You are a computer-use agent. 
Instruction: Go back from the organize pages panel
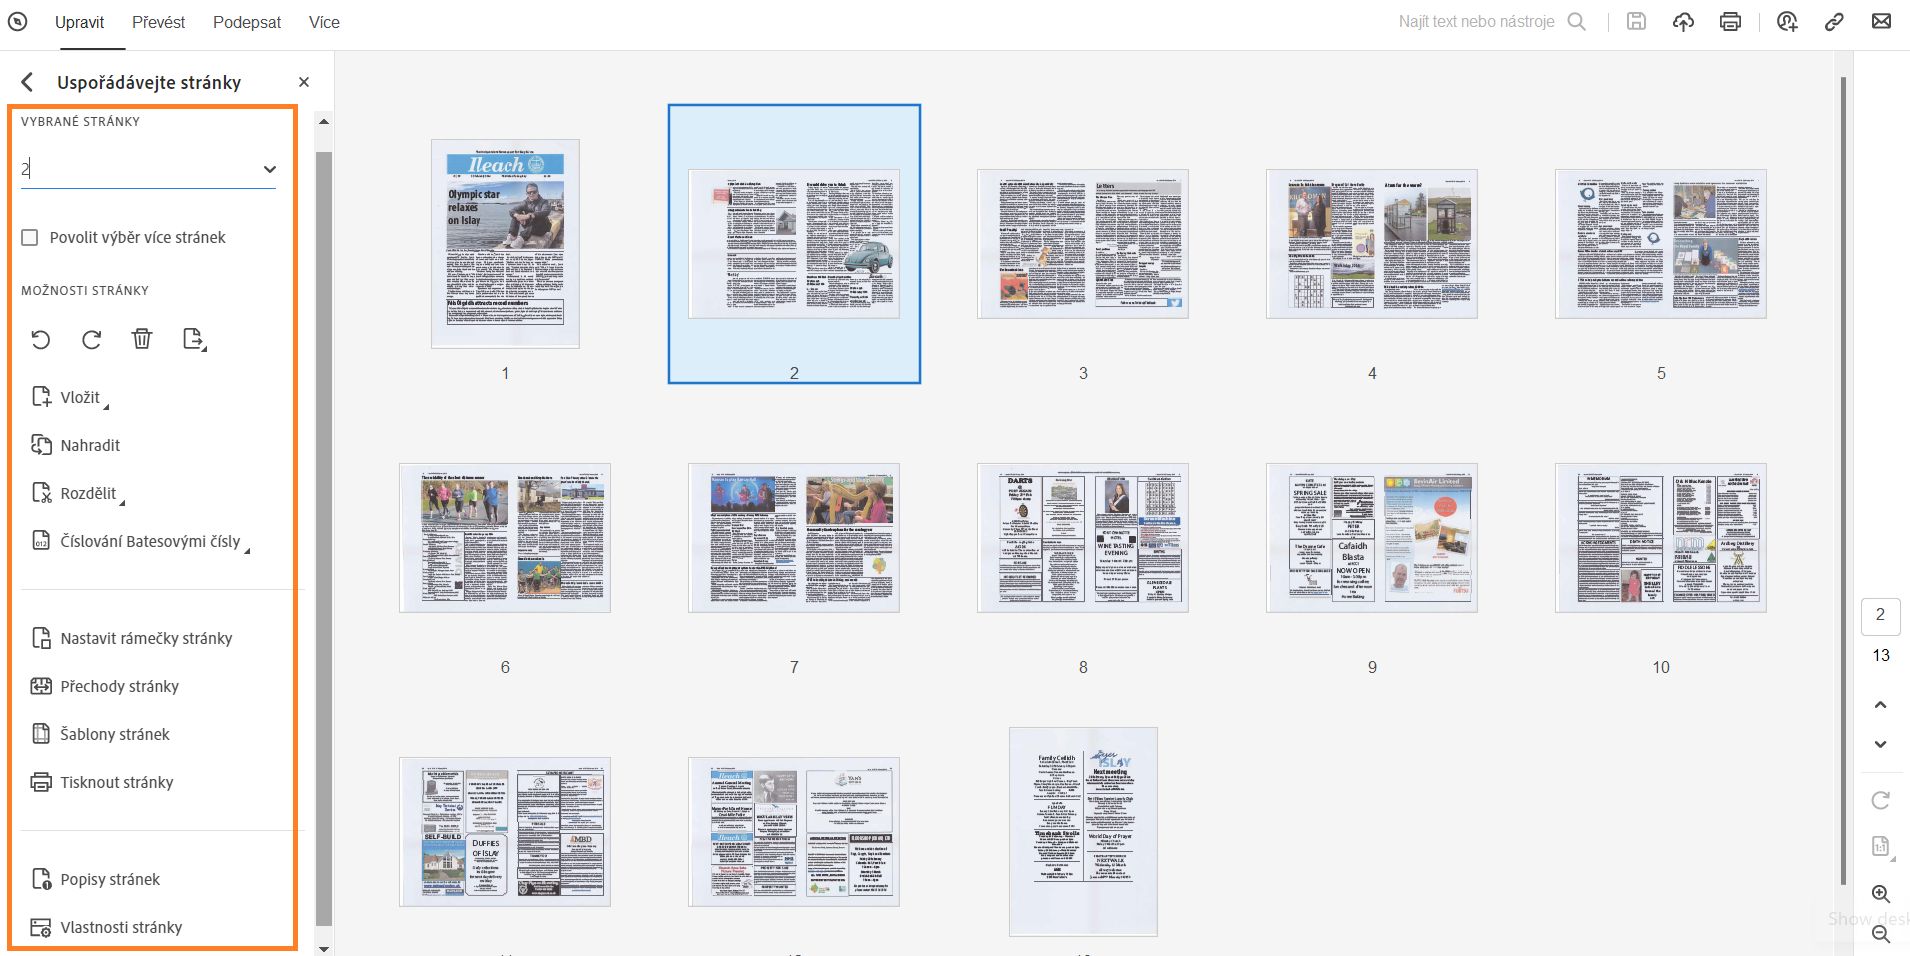point(27,82)
